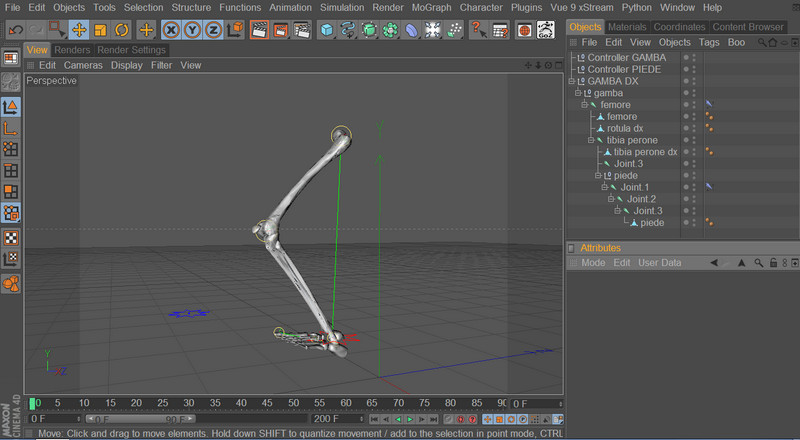
Task: Select the Polygons mode icon in left palette
Action: (11, 191)
